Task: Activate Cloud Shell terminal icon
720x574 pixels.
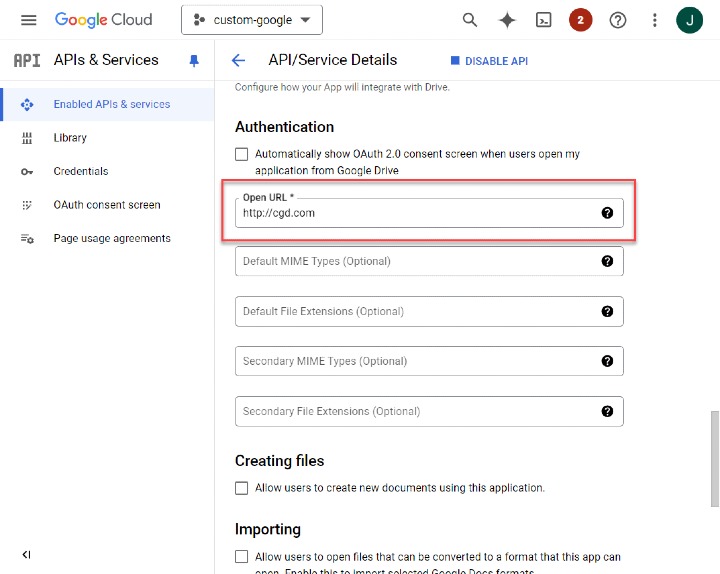Action: click(544, 20)
